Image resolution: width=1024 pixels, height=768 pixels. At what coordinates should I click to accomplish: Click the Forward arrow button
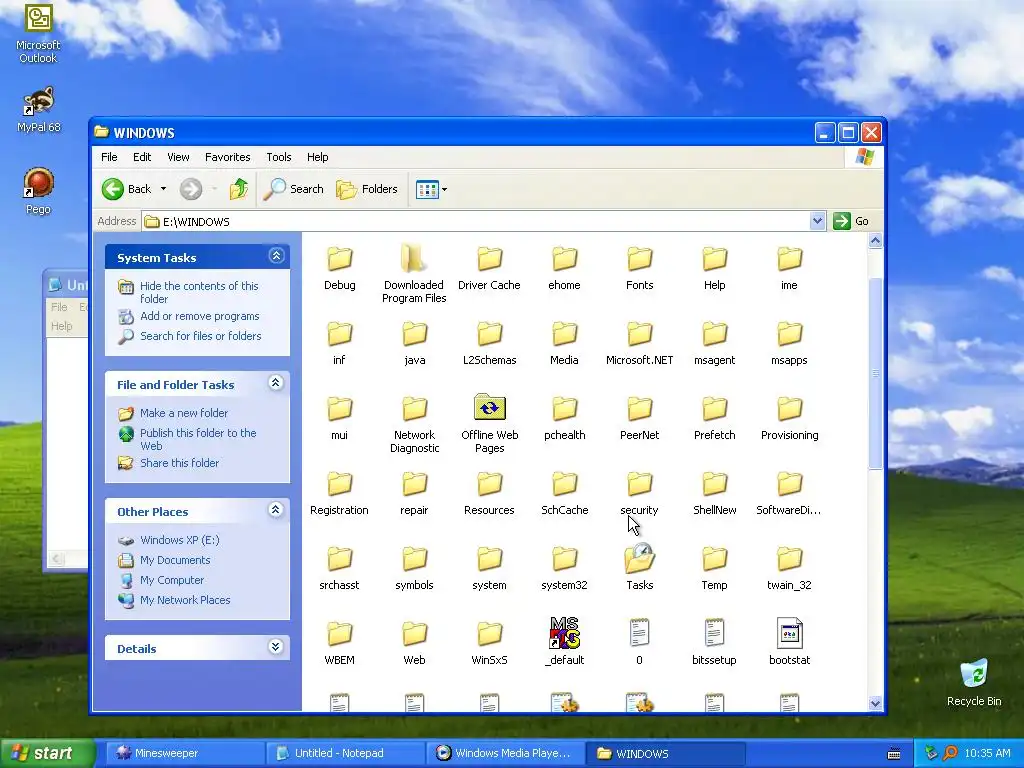pyautogui.click(x=191, y=189)
